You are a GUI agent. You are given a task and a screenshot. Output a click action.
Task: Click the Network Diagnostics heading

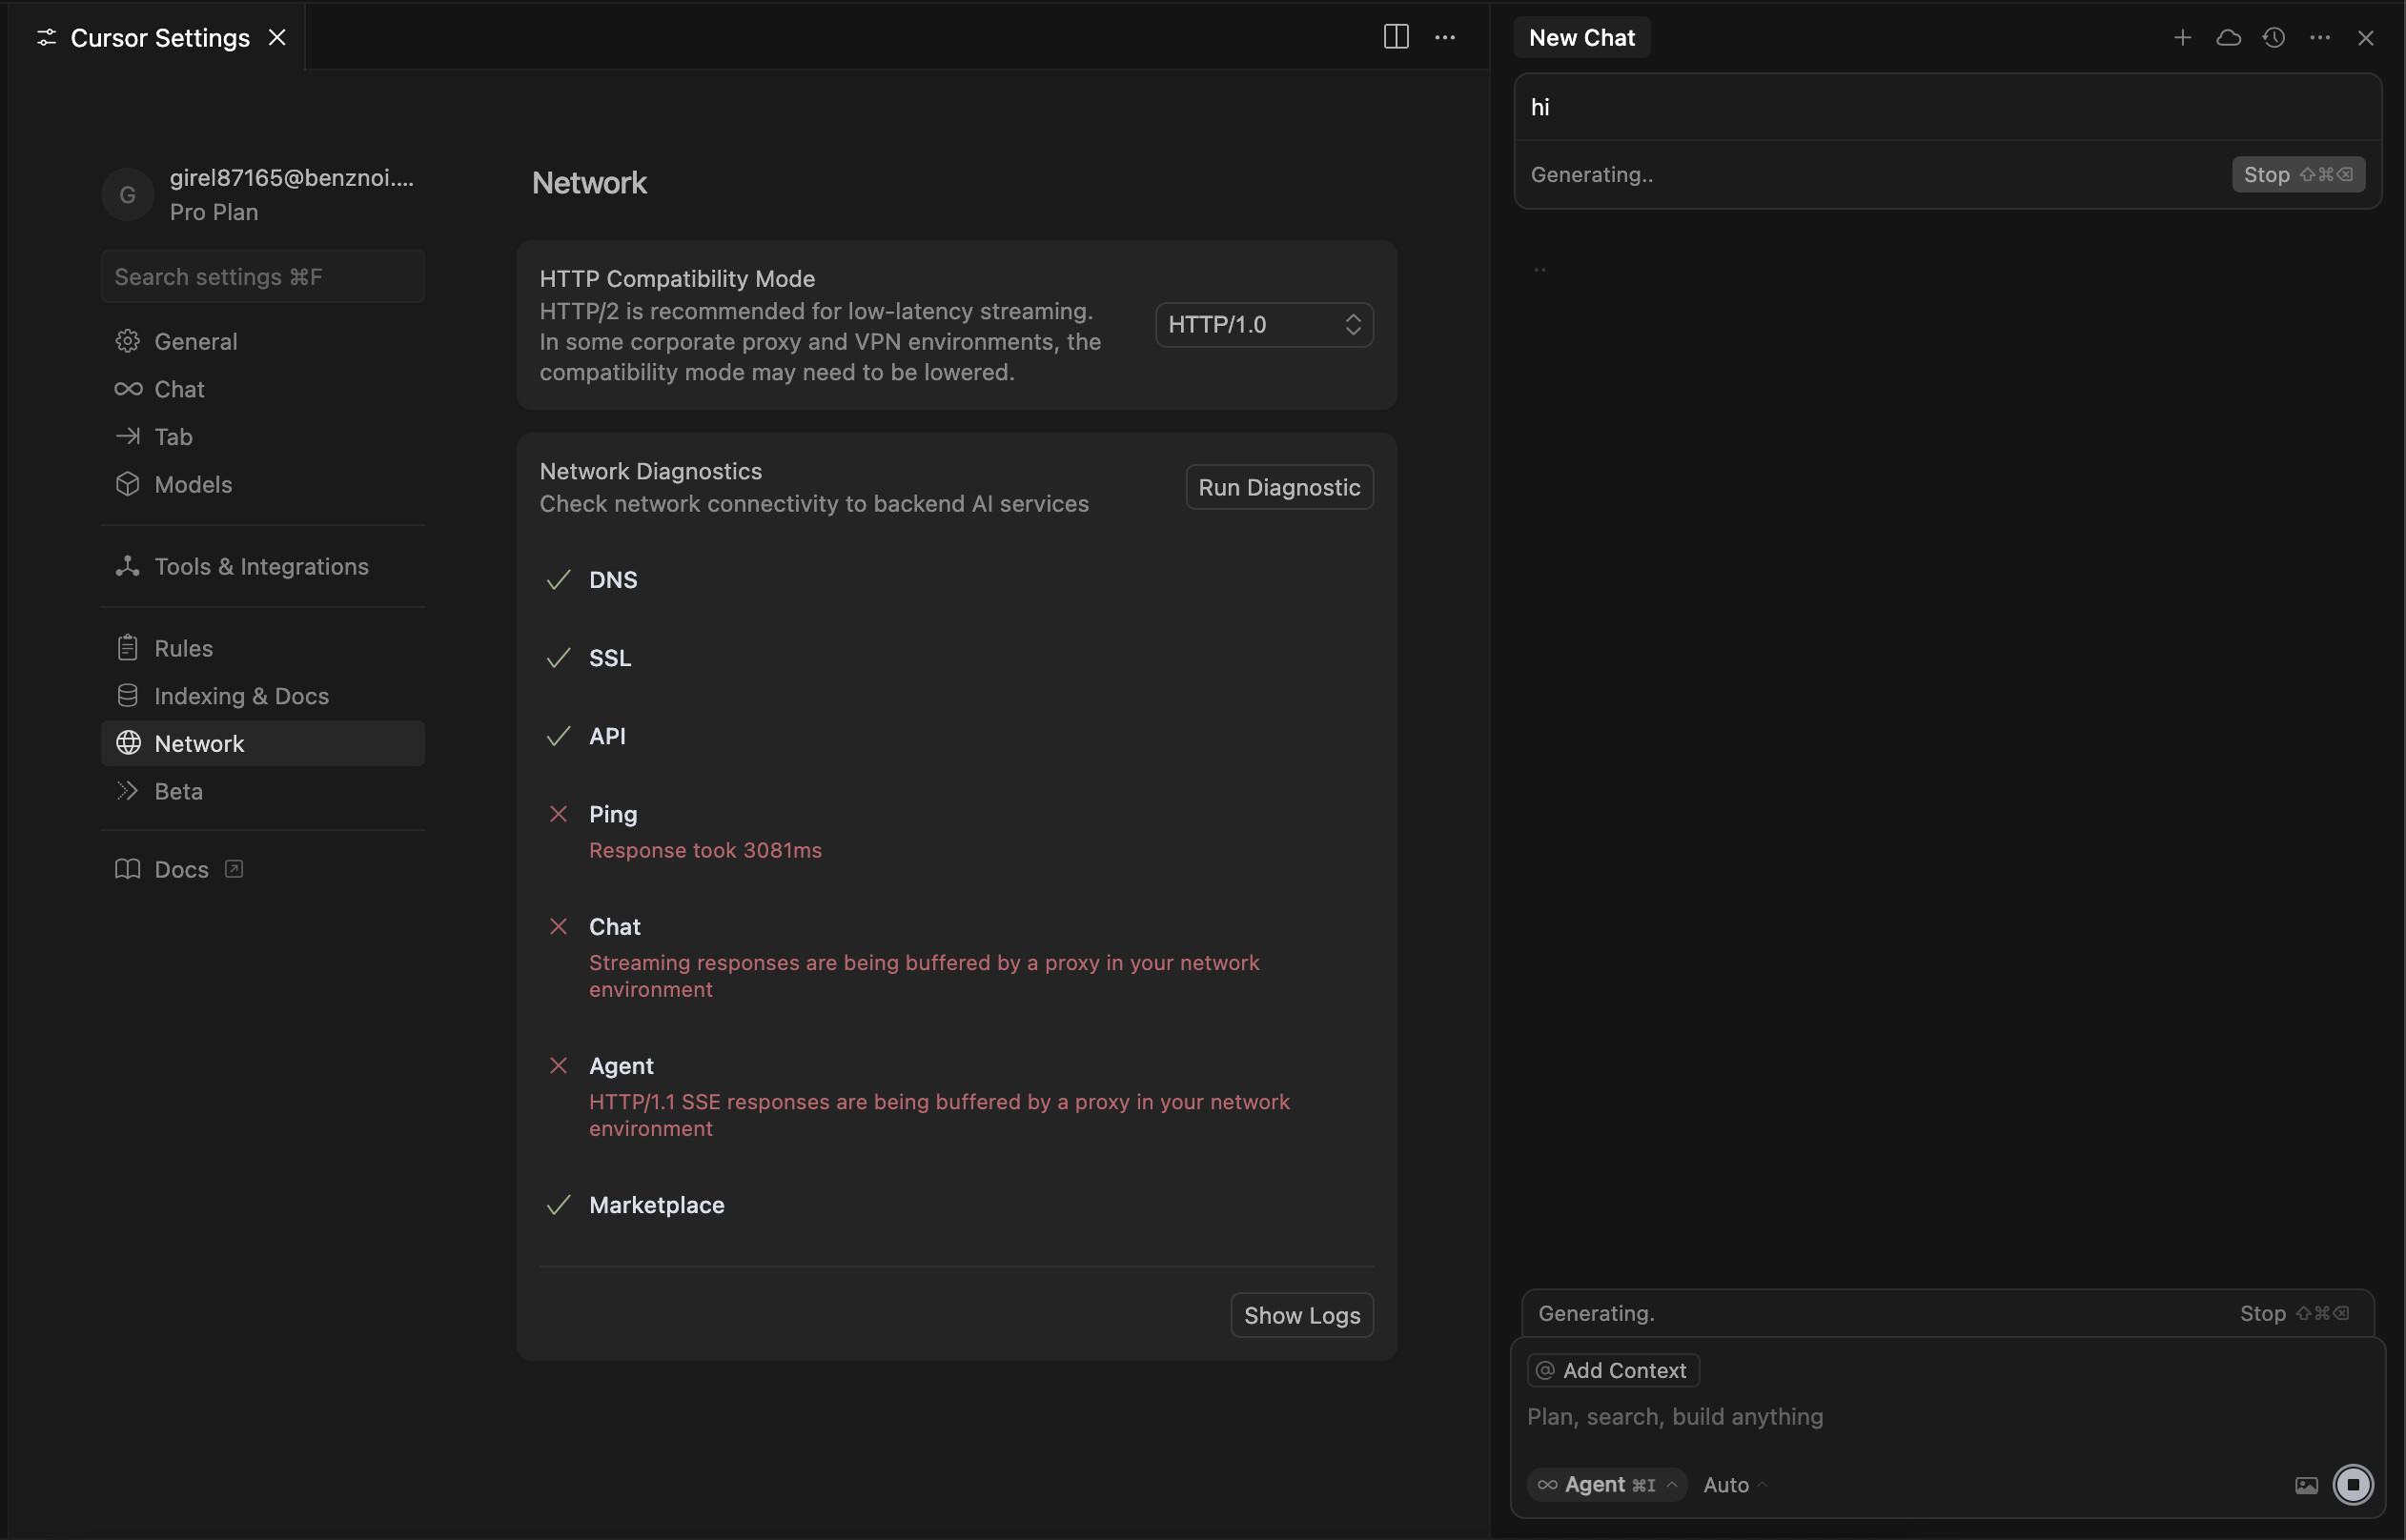651,471
